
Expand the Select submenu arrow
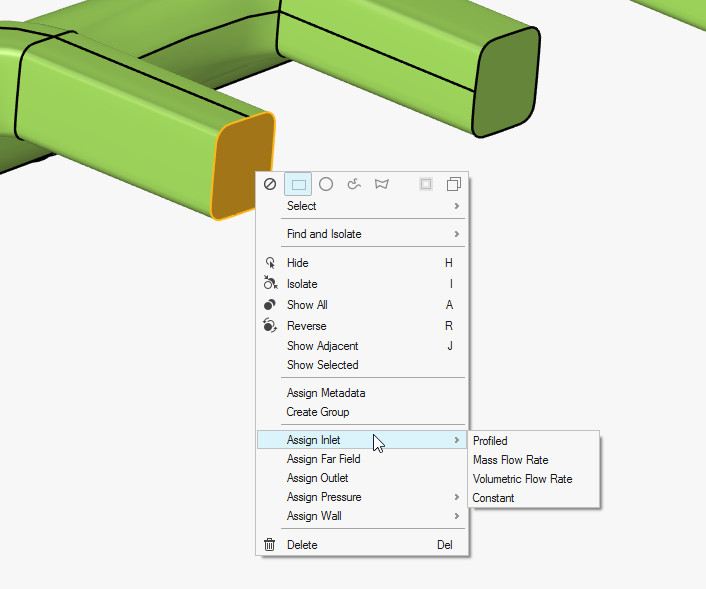[x=457, y=206]
